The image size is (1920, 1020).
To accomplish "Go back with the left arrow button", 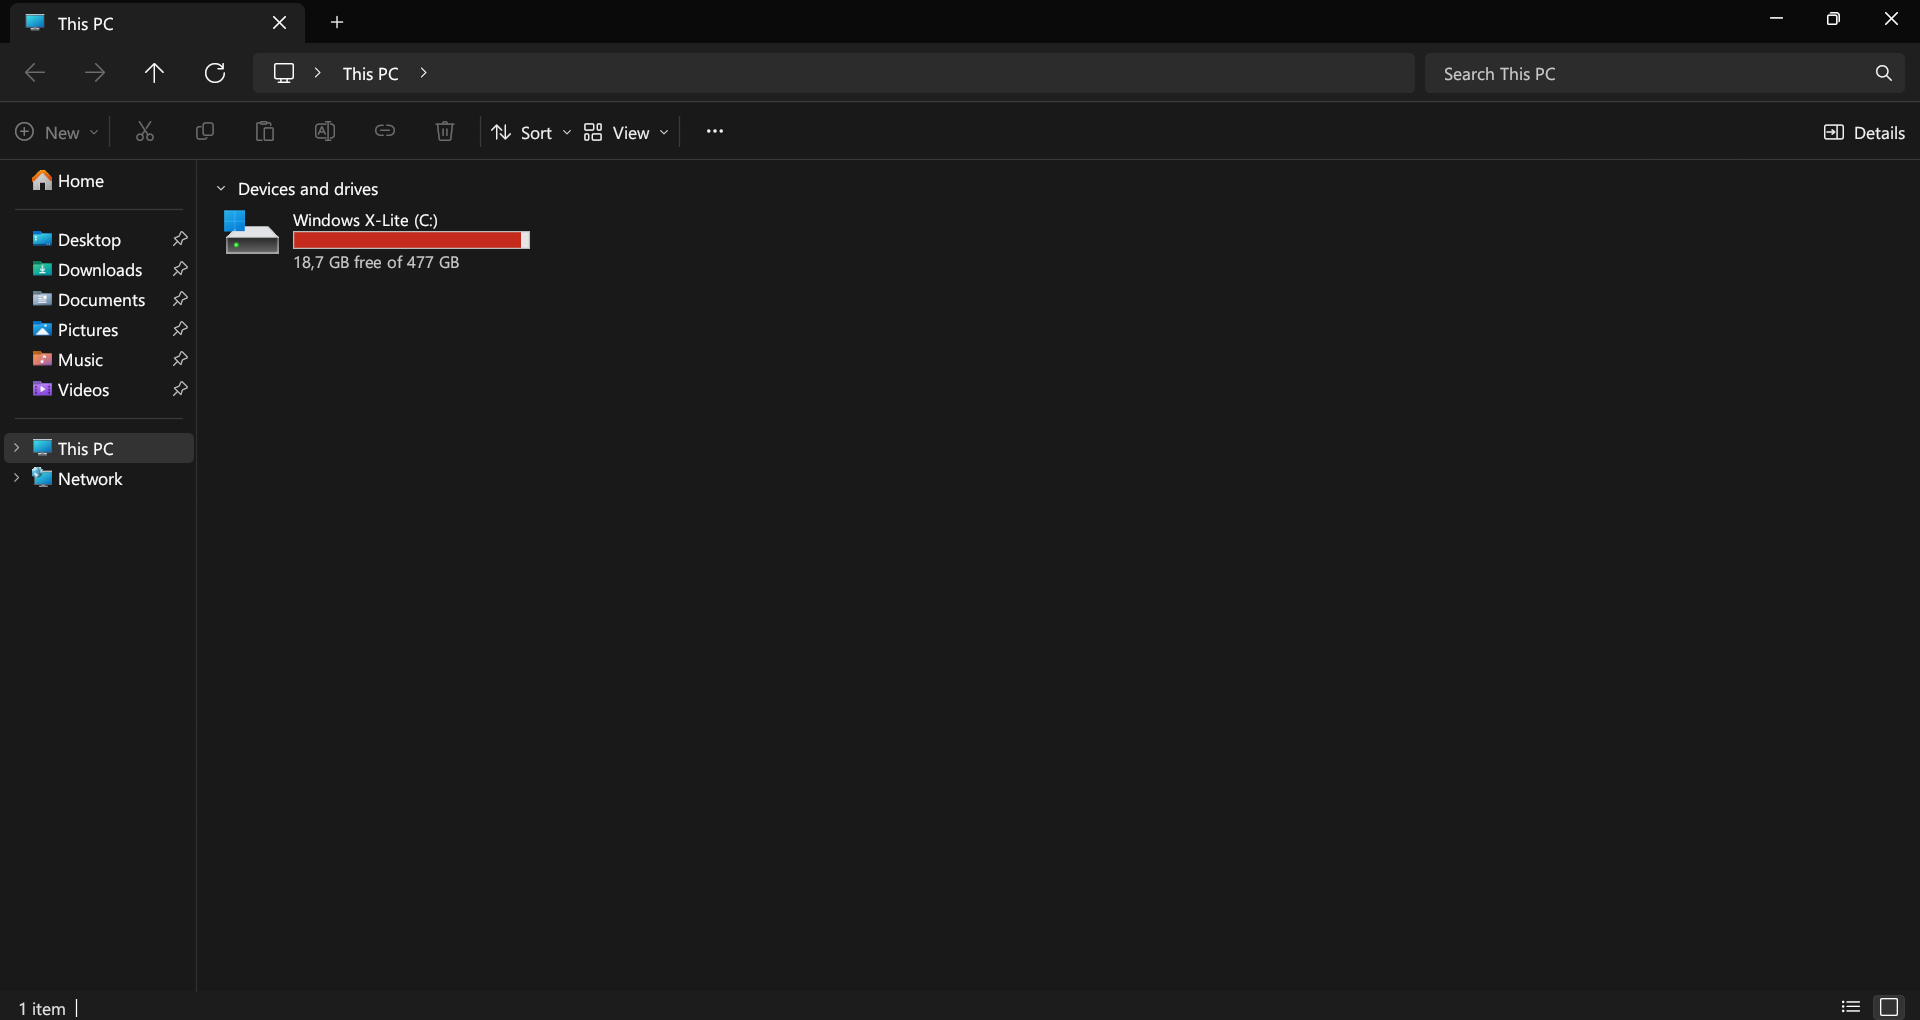I will 35,73.
